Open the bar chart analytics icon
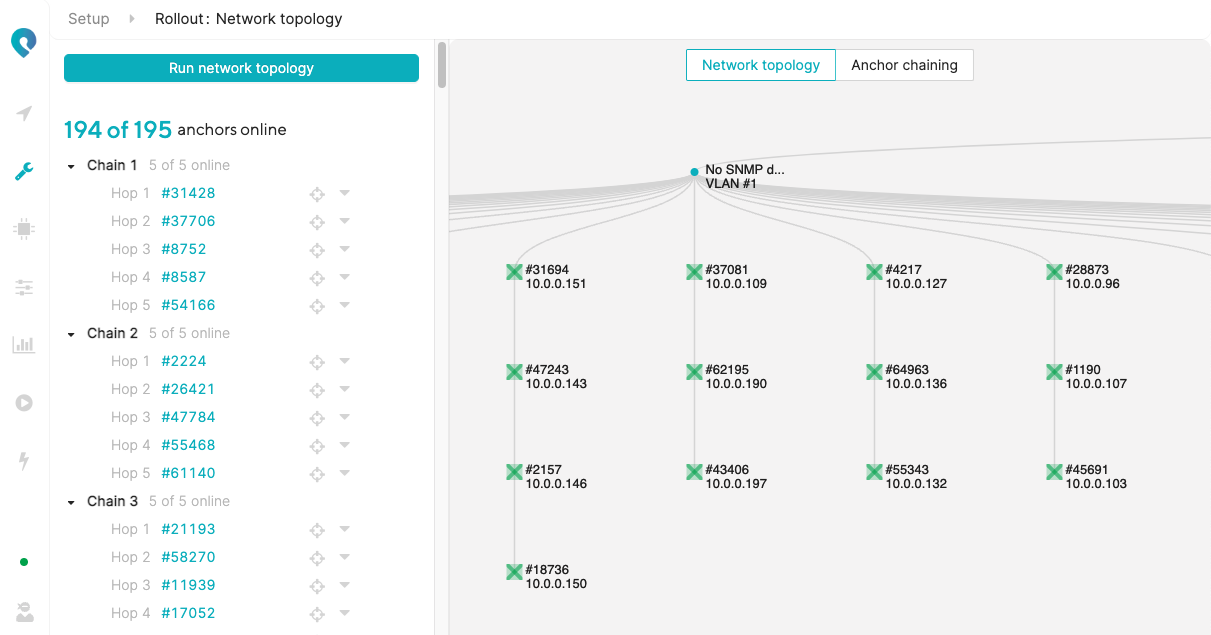 24,345
